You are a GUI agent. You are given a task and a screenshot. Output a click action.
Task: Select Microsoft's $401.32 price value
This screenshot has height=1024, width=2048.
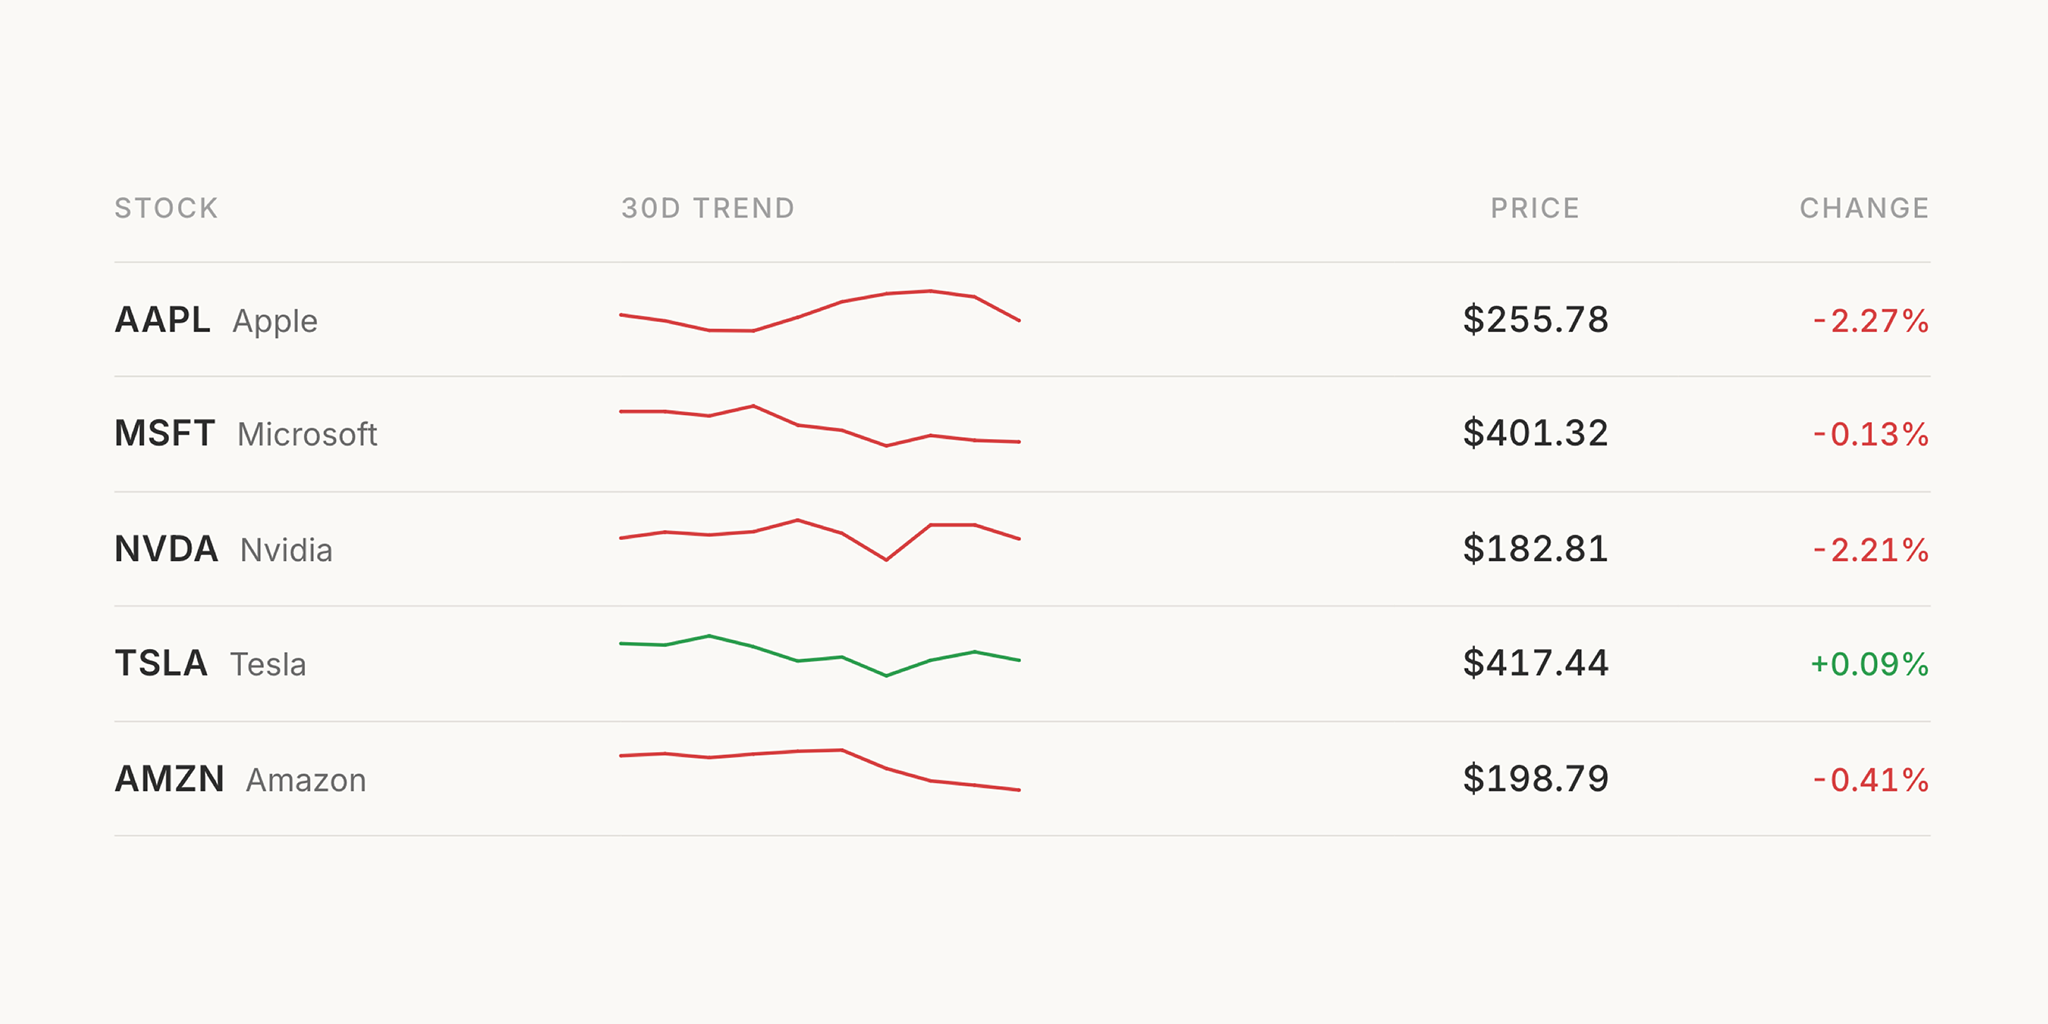tap(1535, 434)
